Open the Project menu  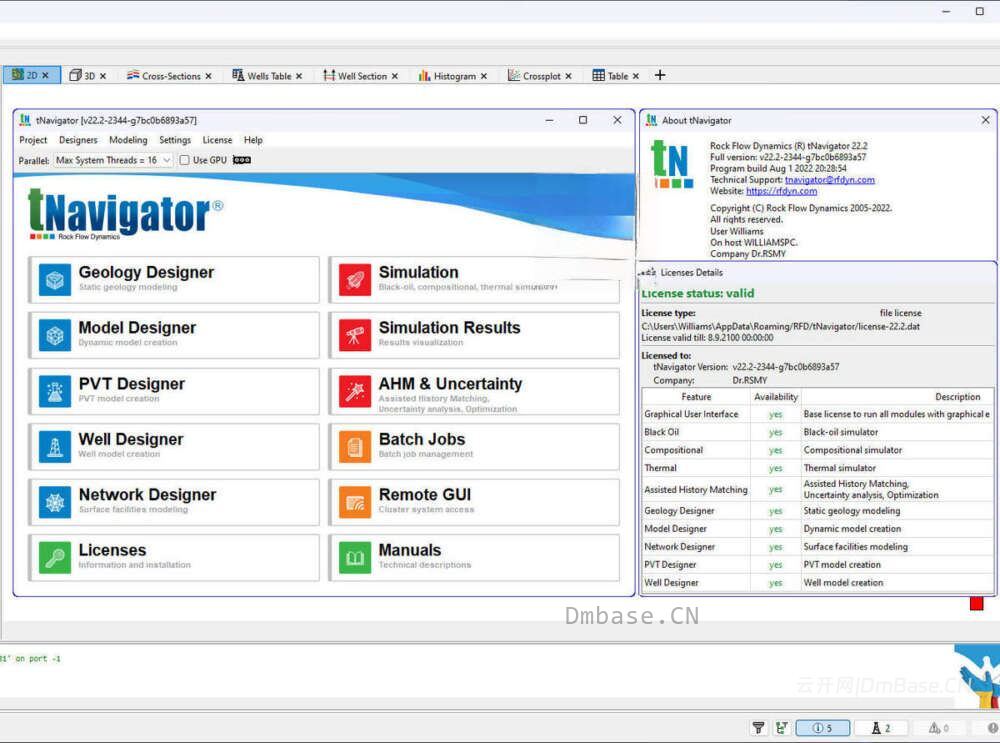pos(33,140)
